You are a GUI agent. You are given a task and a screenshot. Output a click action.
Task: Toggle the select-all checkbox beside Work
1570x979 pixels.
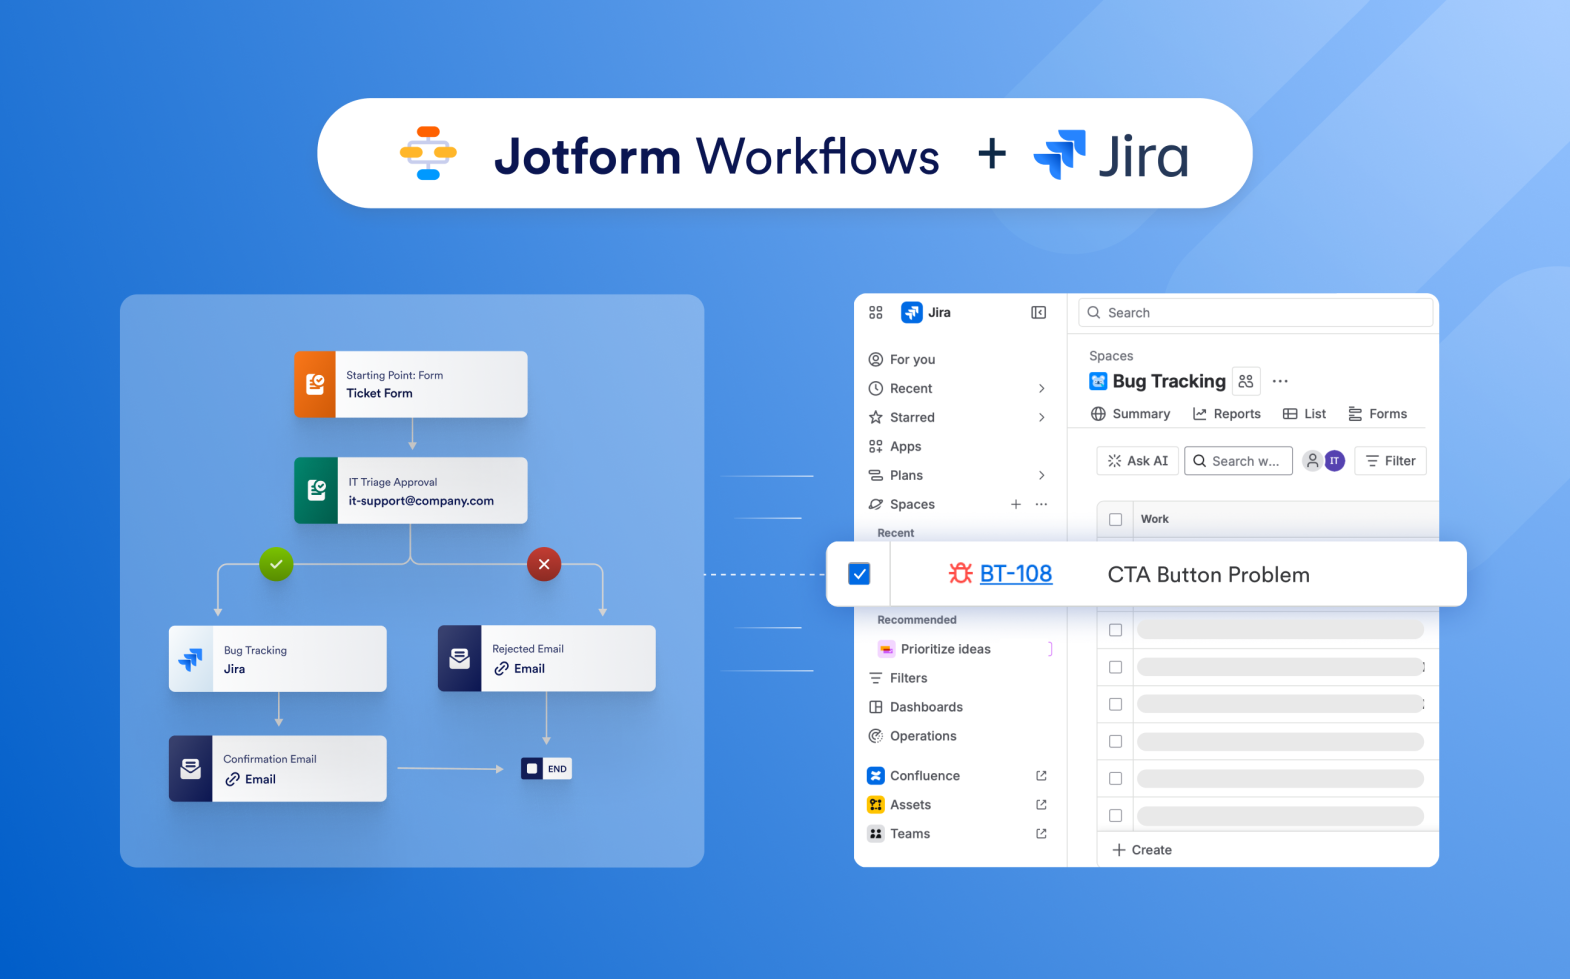point(1116,520)
